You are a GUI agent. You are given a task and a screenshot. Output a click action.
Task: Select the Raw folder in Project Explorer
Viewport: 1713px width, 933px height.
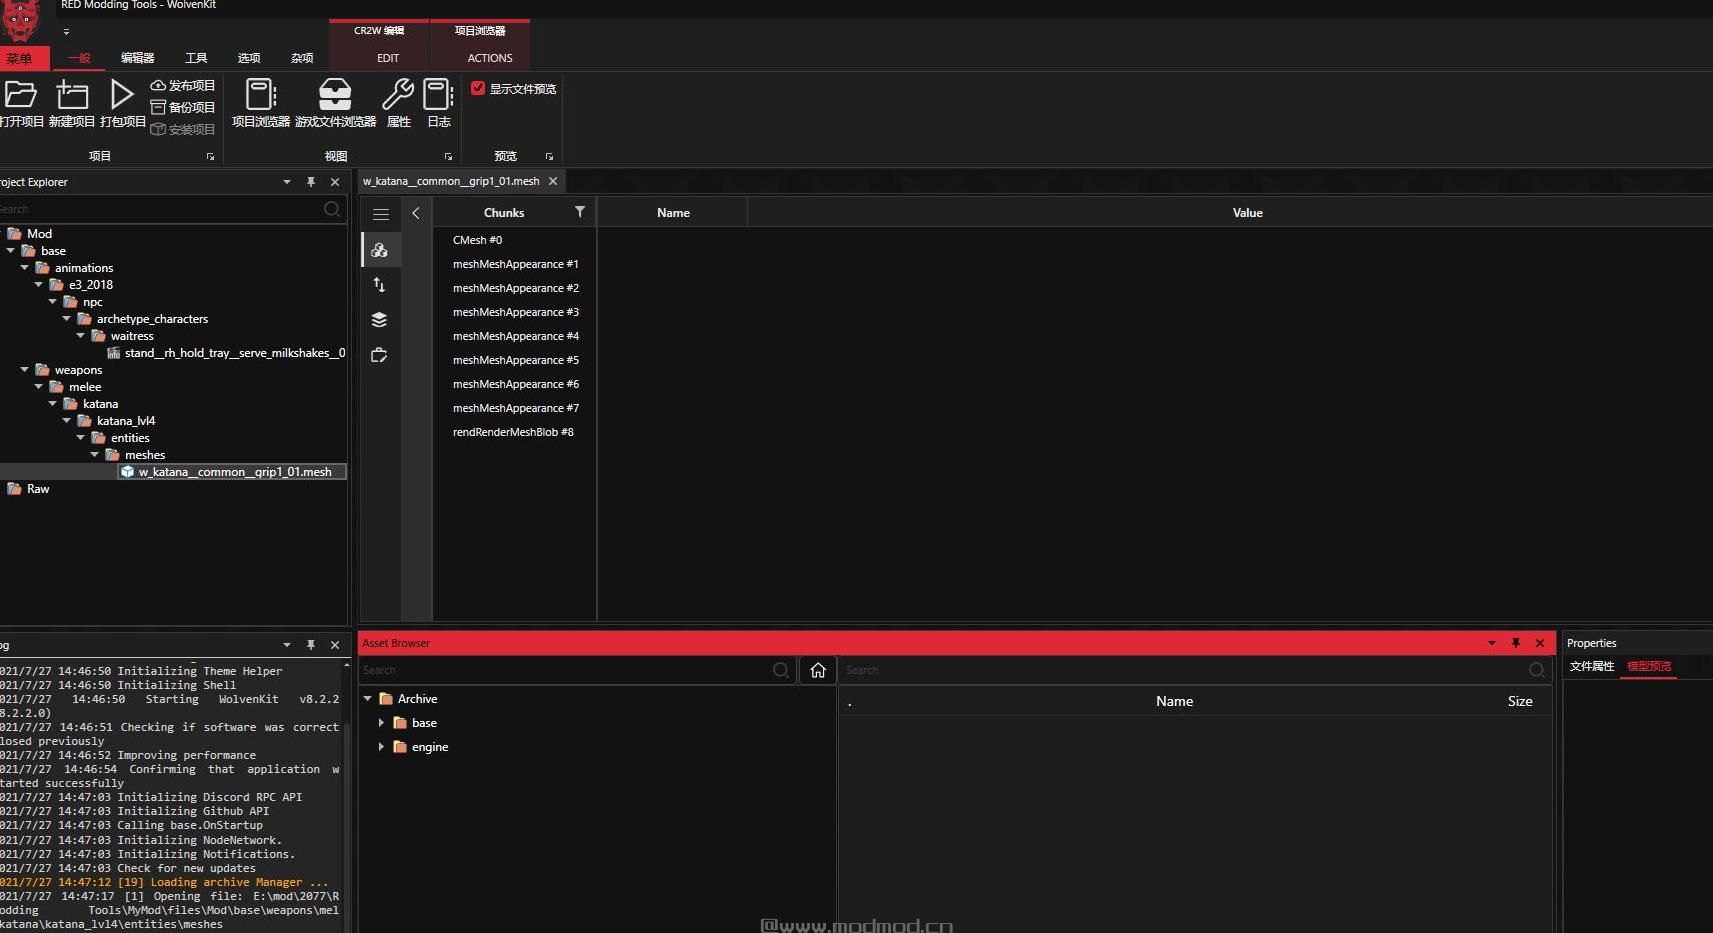[38, 489]
